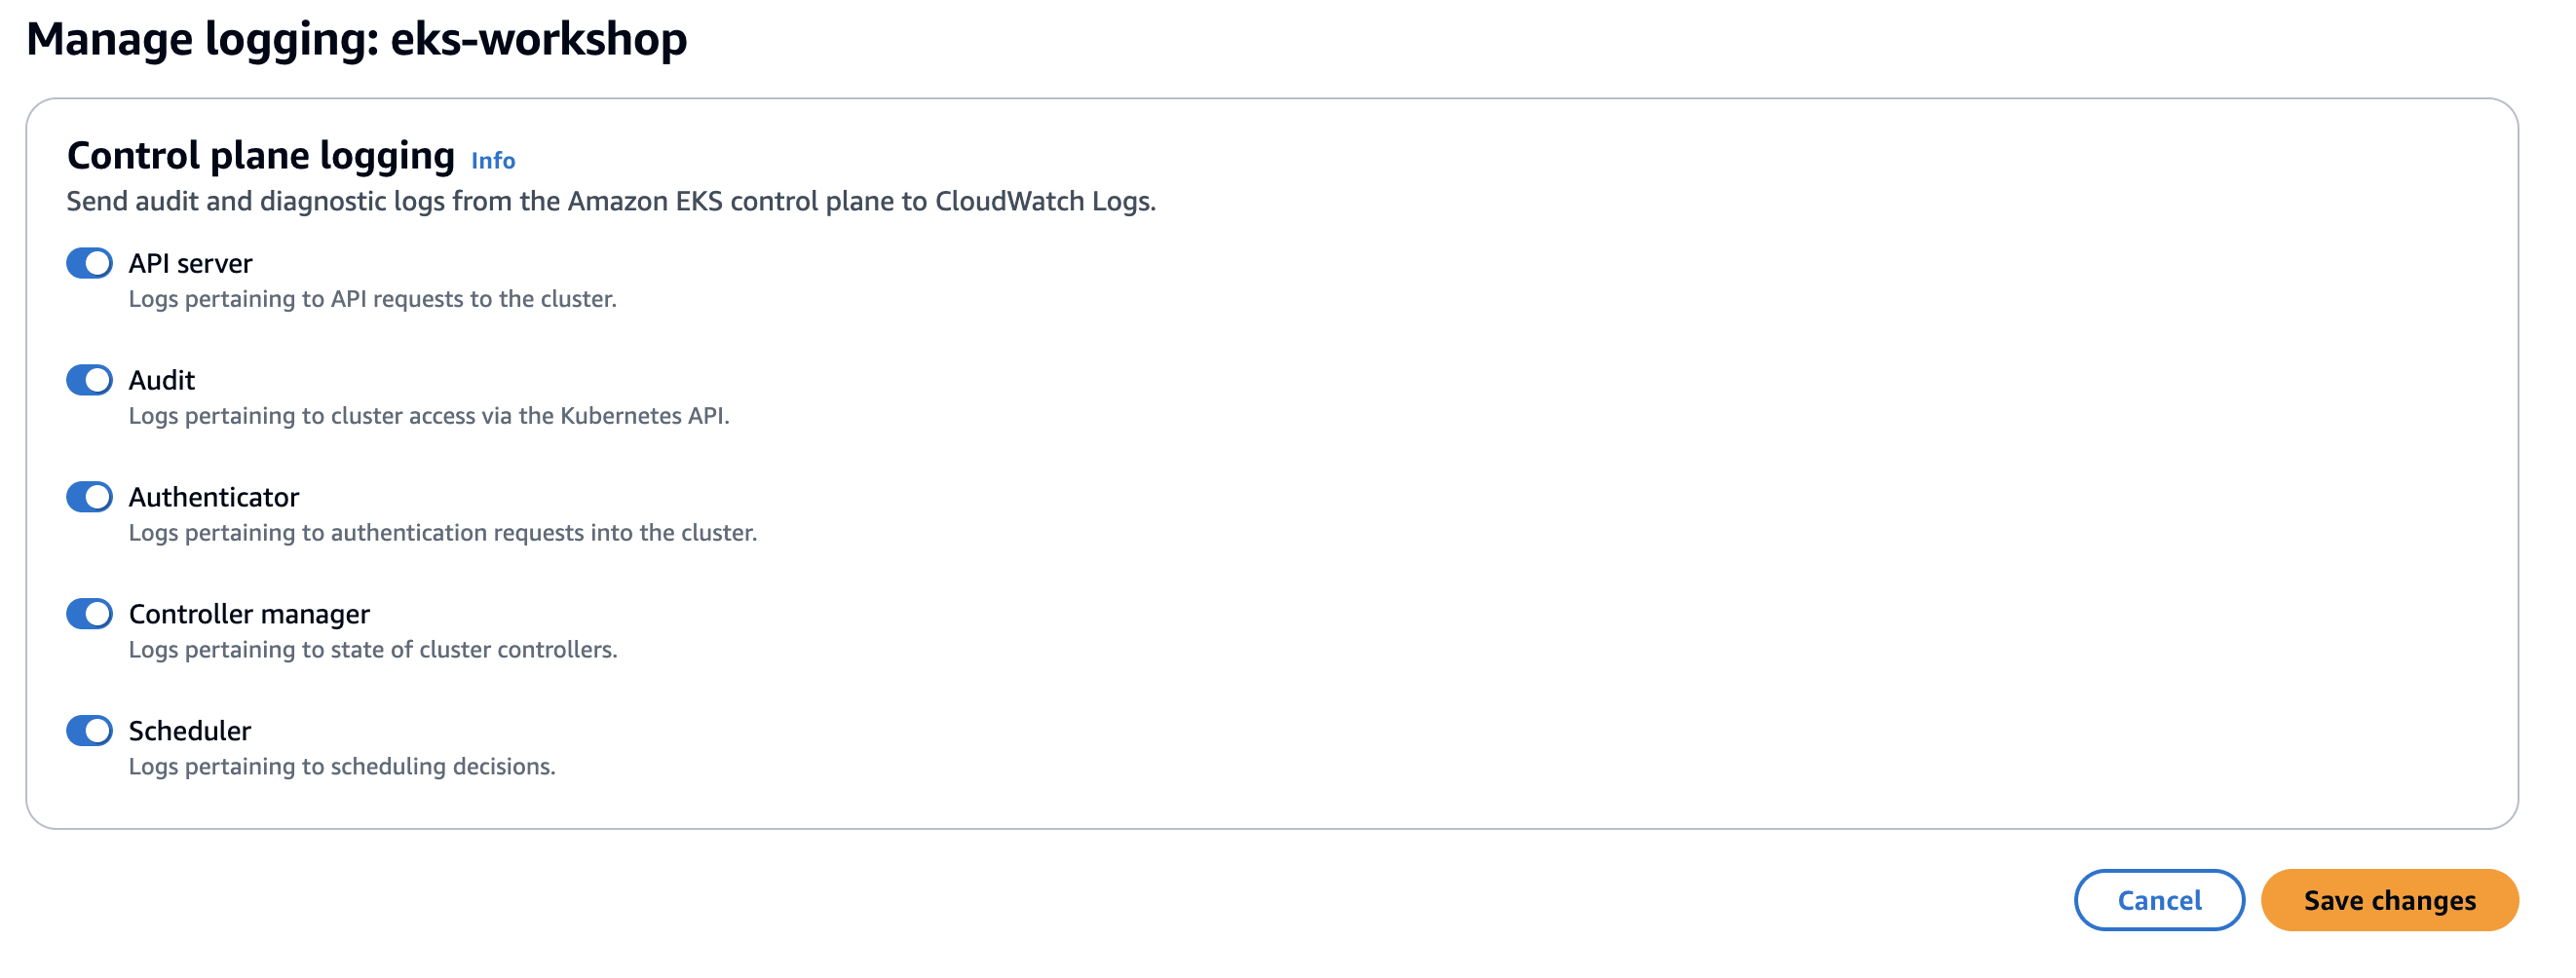Select the Scheduler label text
The width and height of the screenshot is (2576, 978).
191,731
